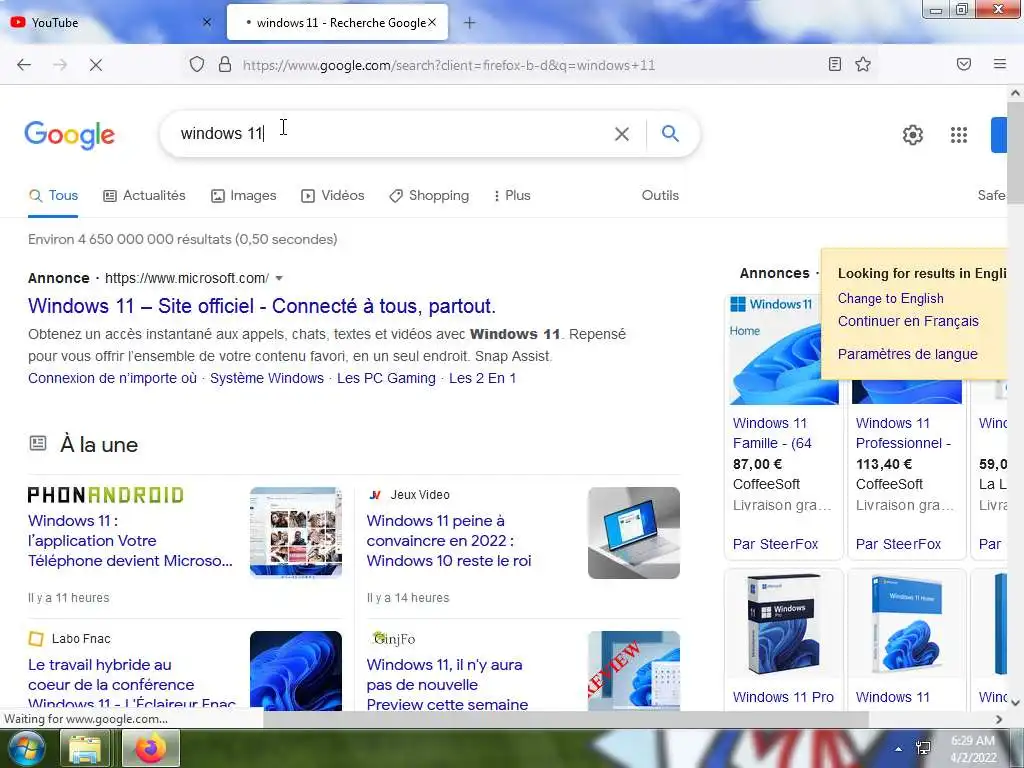Image resolution: width=1024 pixels, height=768 pixels.
Task: Click in the Google search input field
Action: pyautogui.click(x=392, y=134)
